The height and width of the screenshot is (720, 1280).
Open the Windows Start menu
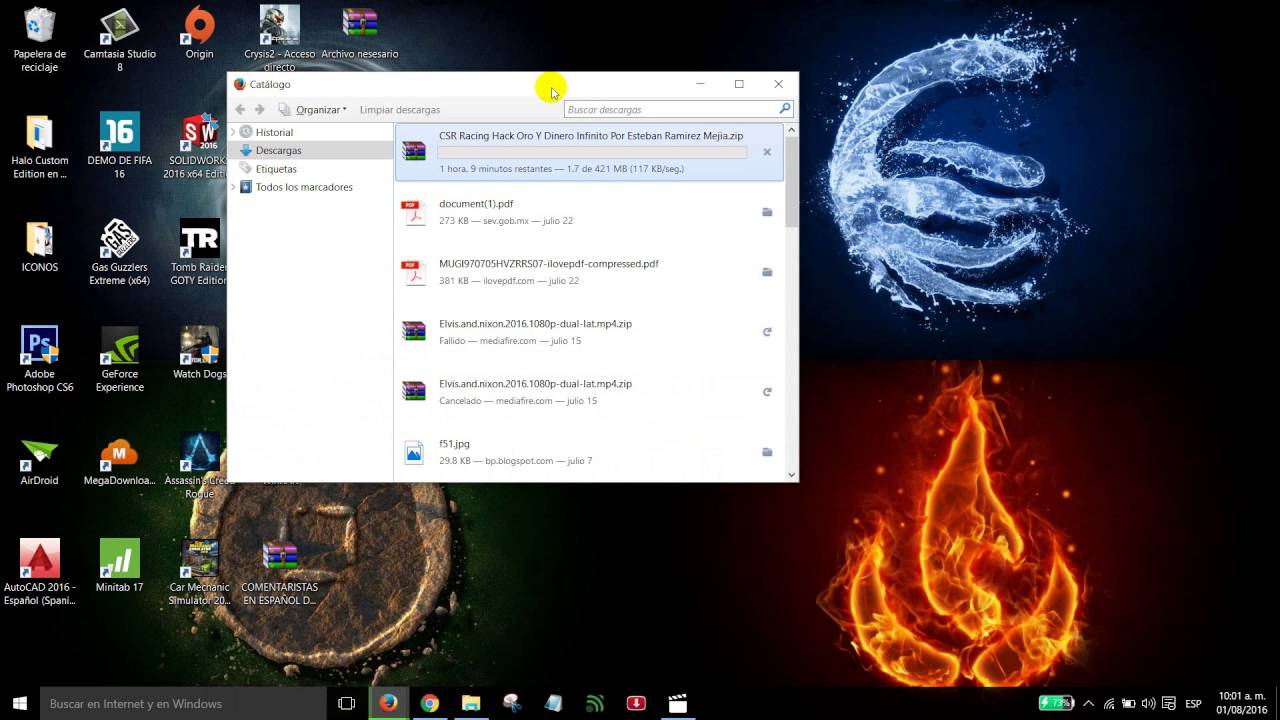20,703
